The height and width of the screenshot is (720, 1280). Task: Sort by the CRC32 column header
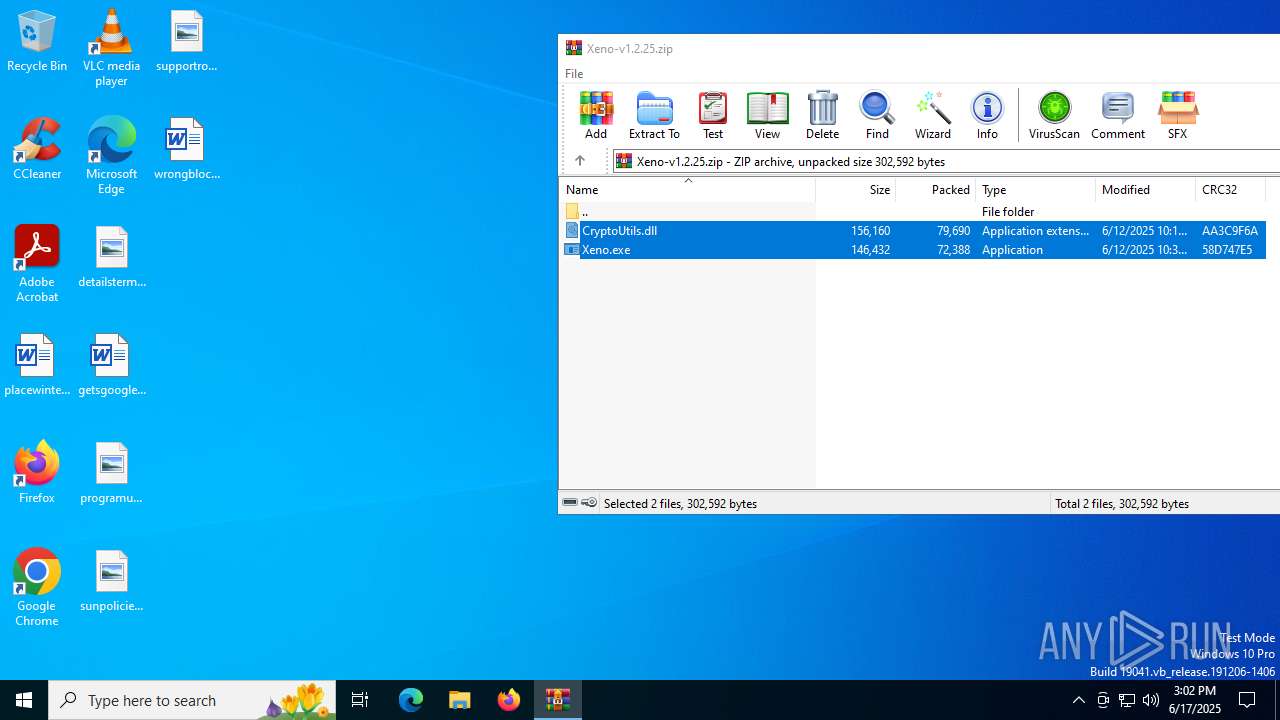1230,189
